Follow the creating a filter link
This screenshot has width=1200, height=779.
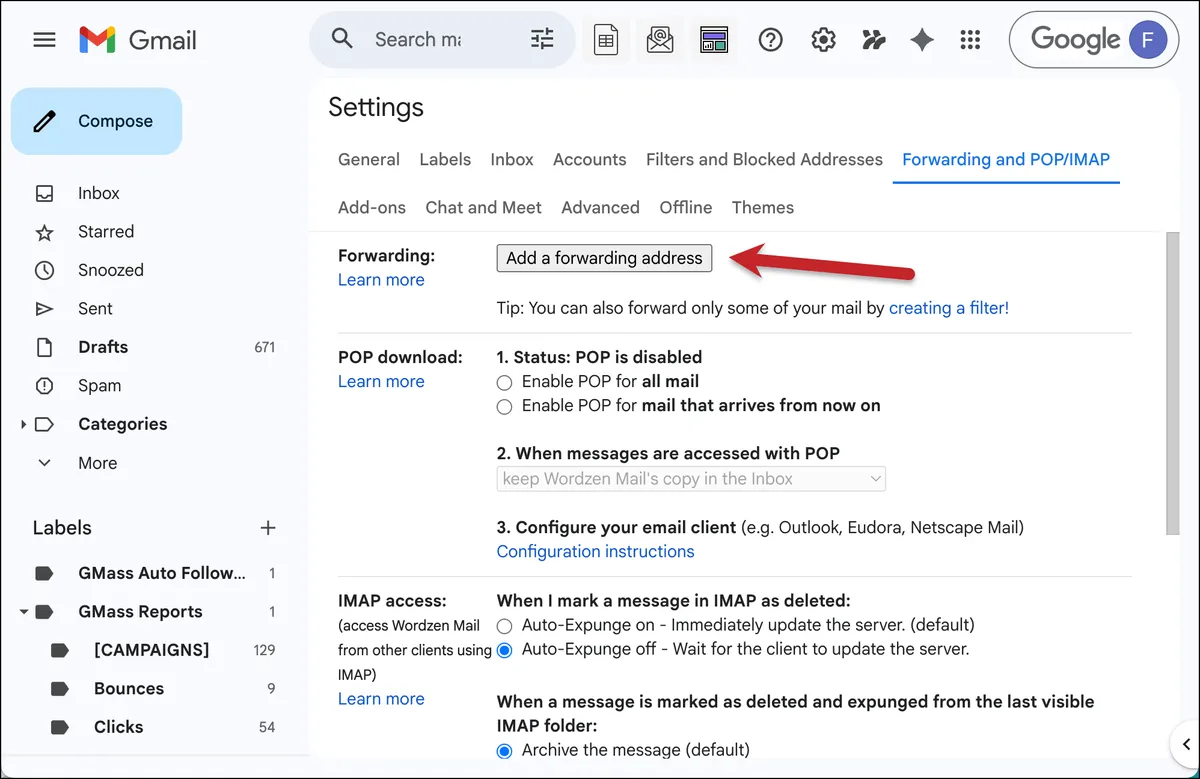pos(949,308)
